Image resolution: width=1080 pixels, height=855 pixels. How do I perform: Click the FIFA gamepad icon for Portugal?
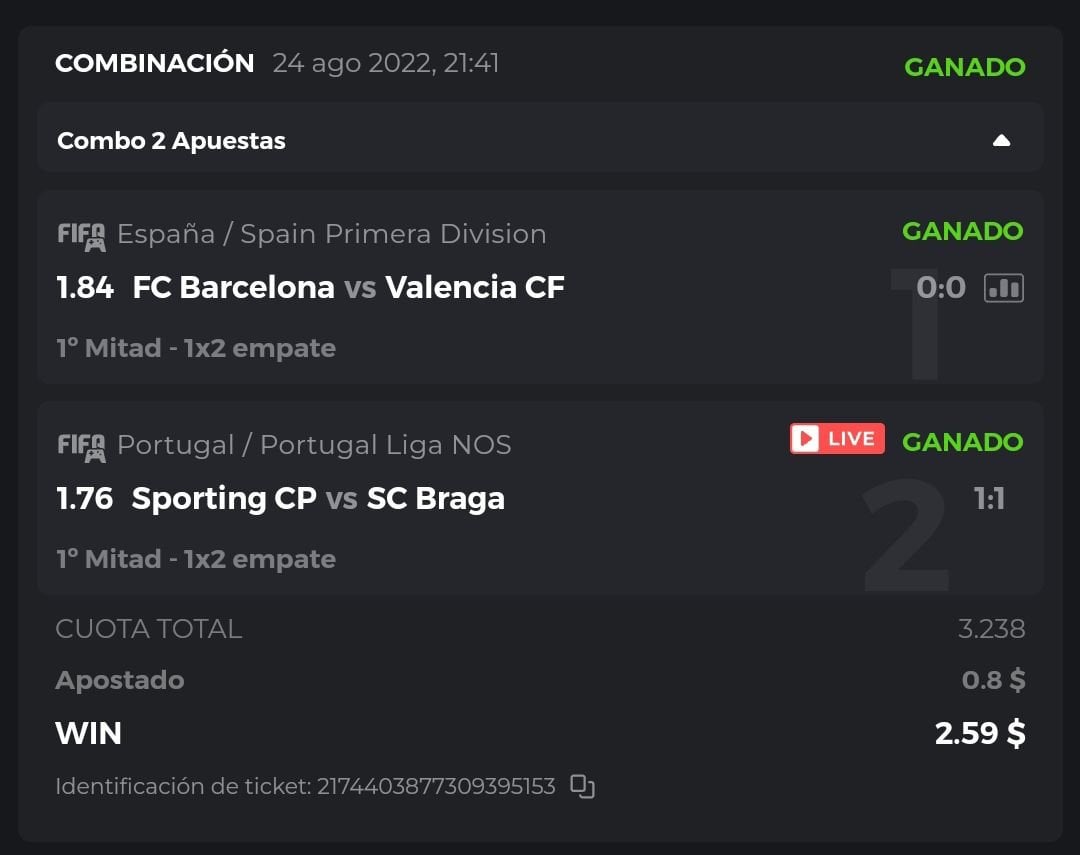click(81, 447)
